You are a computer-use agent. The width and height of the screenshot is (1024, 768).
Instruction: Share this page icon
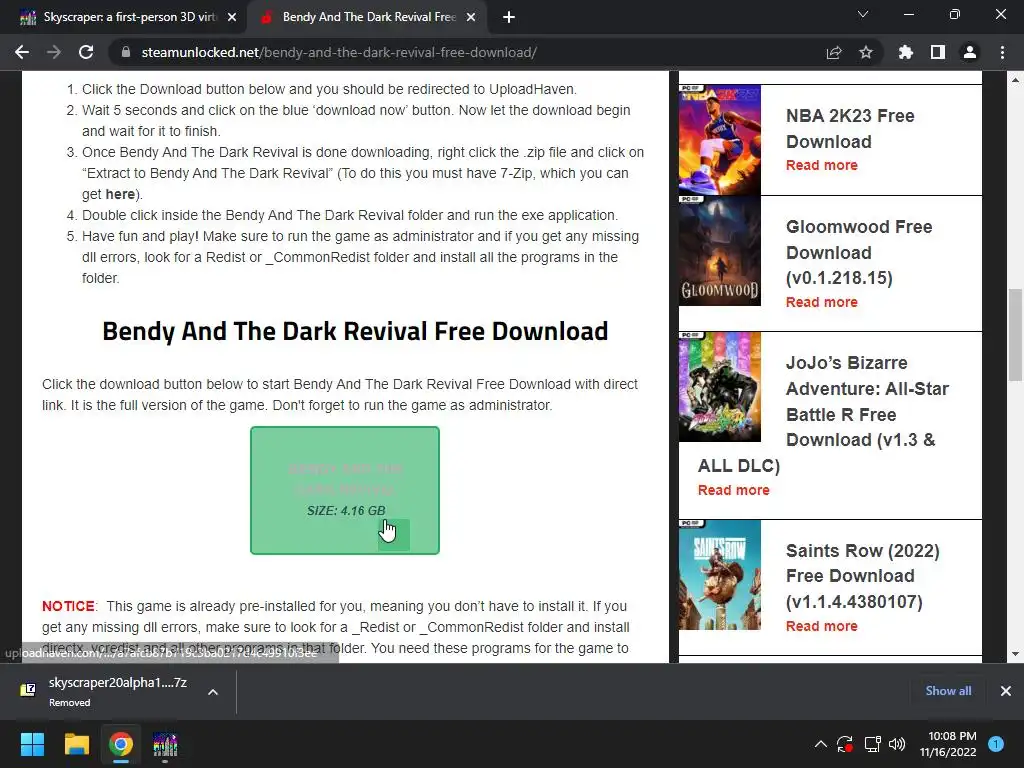point(834,52)
